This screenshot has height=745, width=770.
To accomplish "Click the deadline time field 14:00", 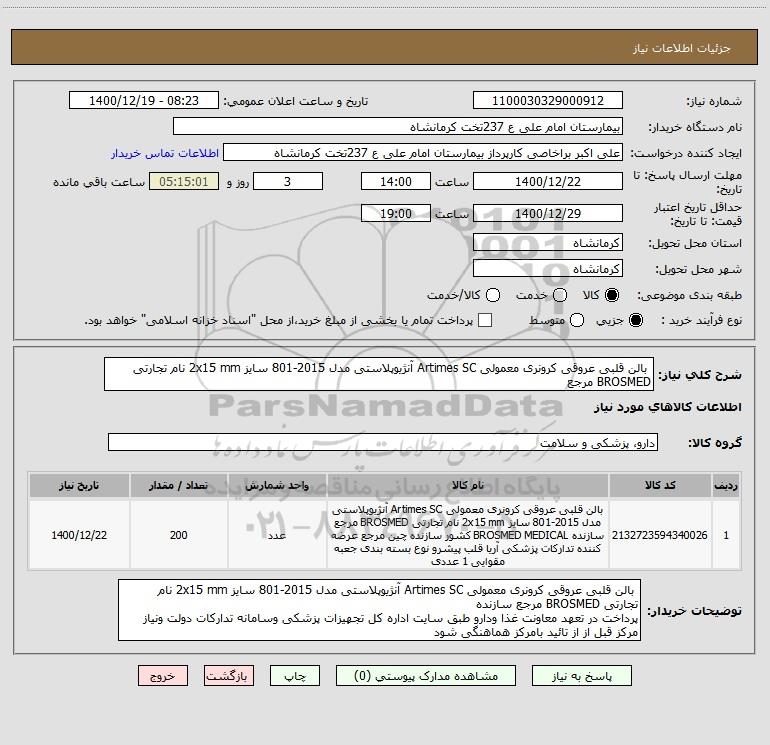I will 396,181.
